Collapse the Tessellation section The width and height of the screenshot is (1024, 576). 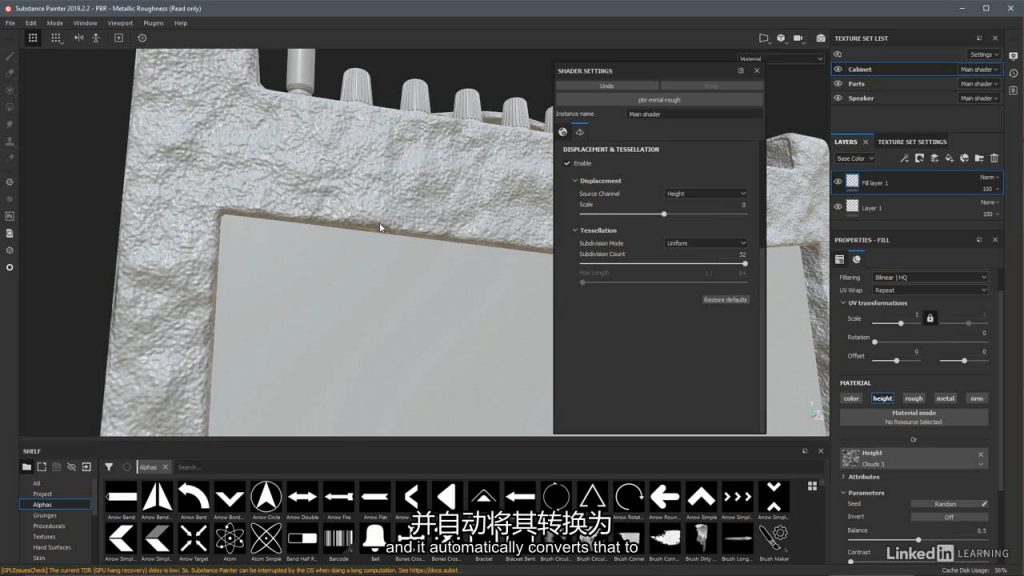coord(575,231)
